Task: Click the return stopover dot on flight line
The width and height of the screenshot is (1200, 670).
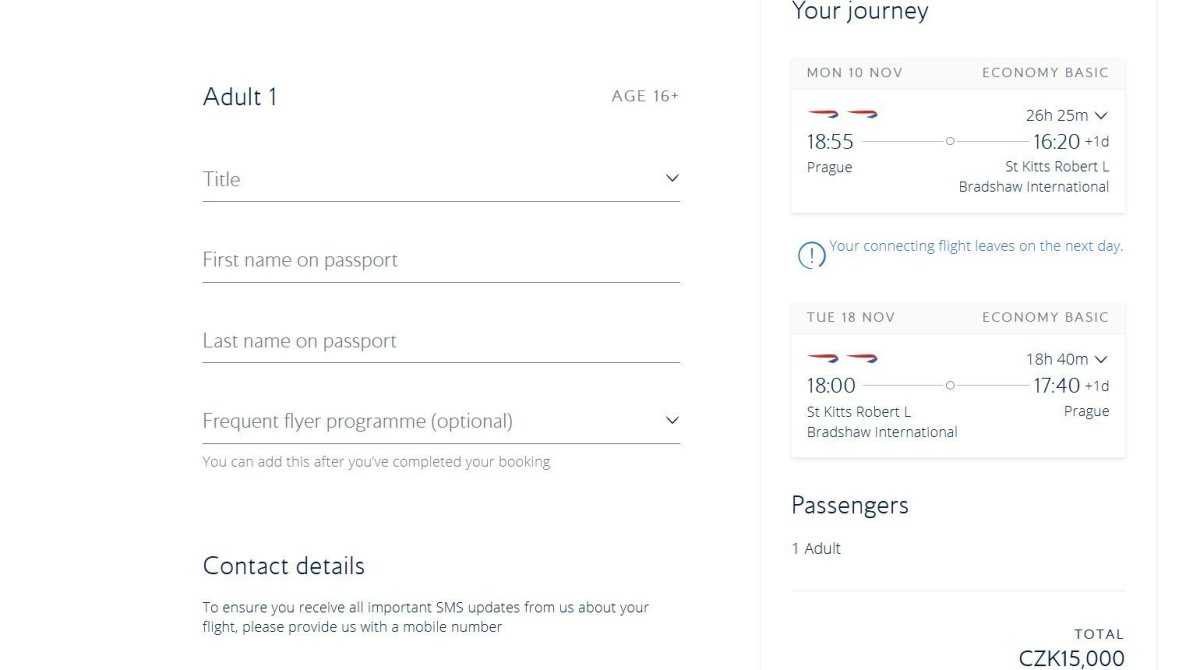Action: pyautogui.click(x=950, y=385)
